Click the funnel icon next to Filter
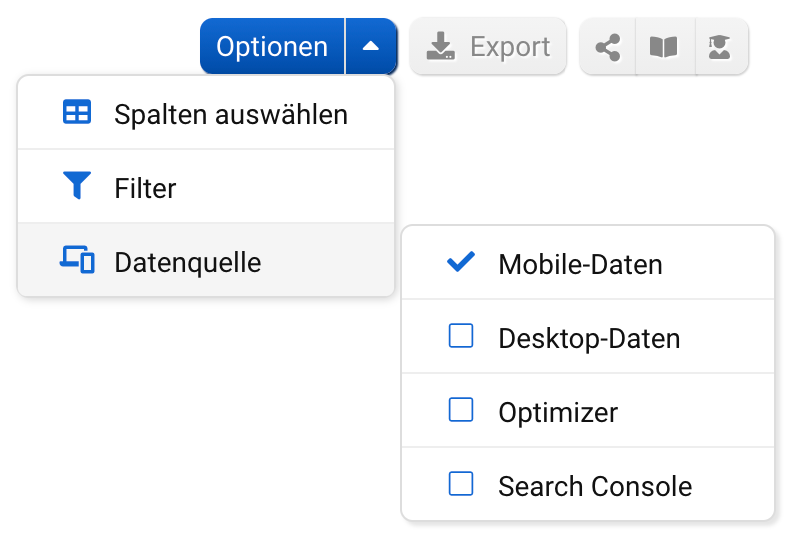Image resolution: width=796 pixels, height=550 pixels. [x=77, y=186]
